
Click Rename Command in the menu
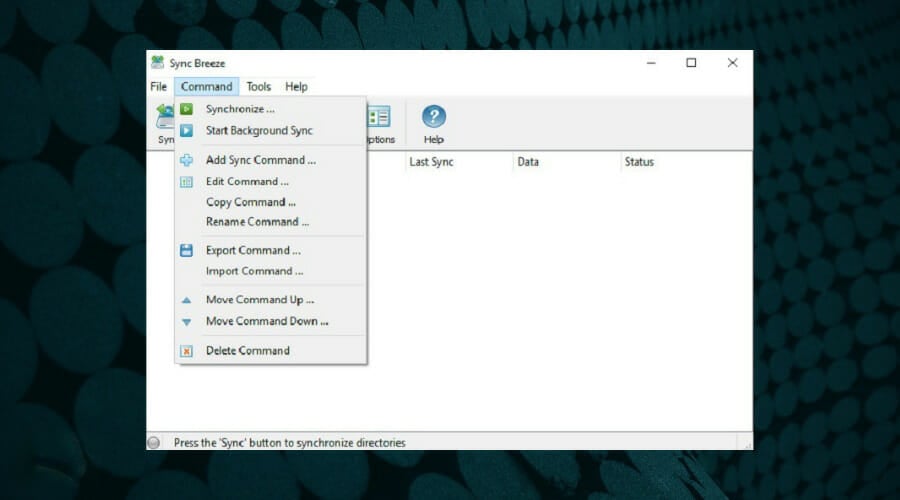[x=257, y=222]
